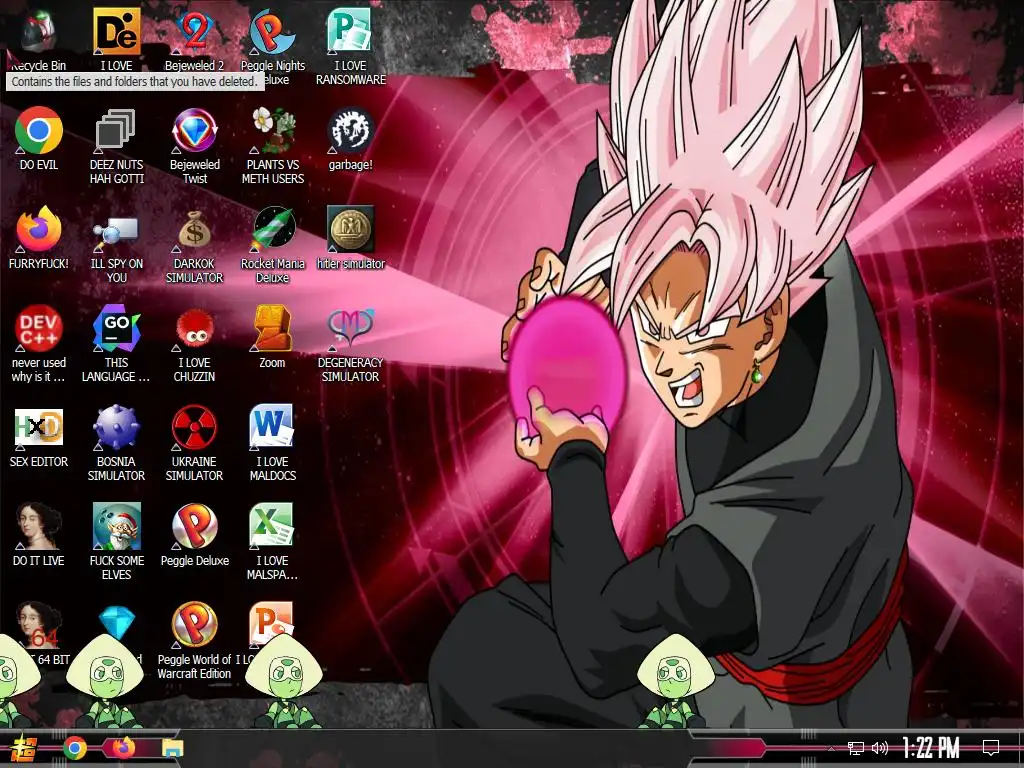Open the network status tray icon

pos(856,748)
